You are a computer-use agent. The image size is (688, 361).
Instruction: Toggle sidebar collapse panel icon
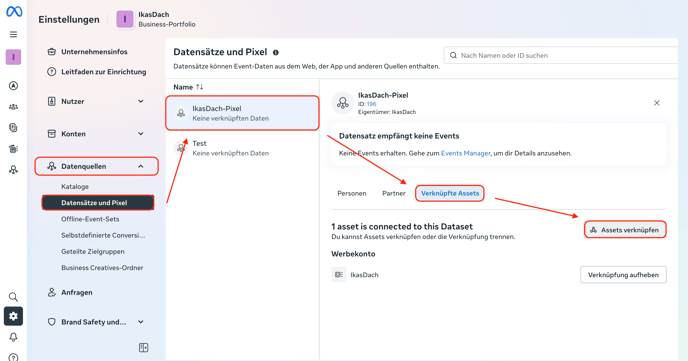[143, 348]
